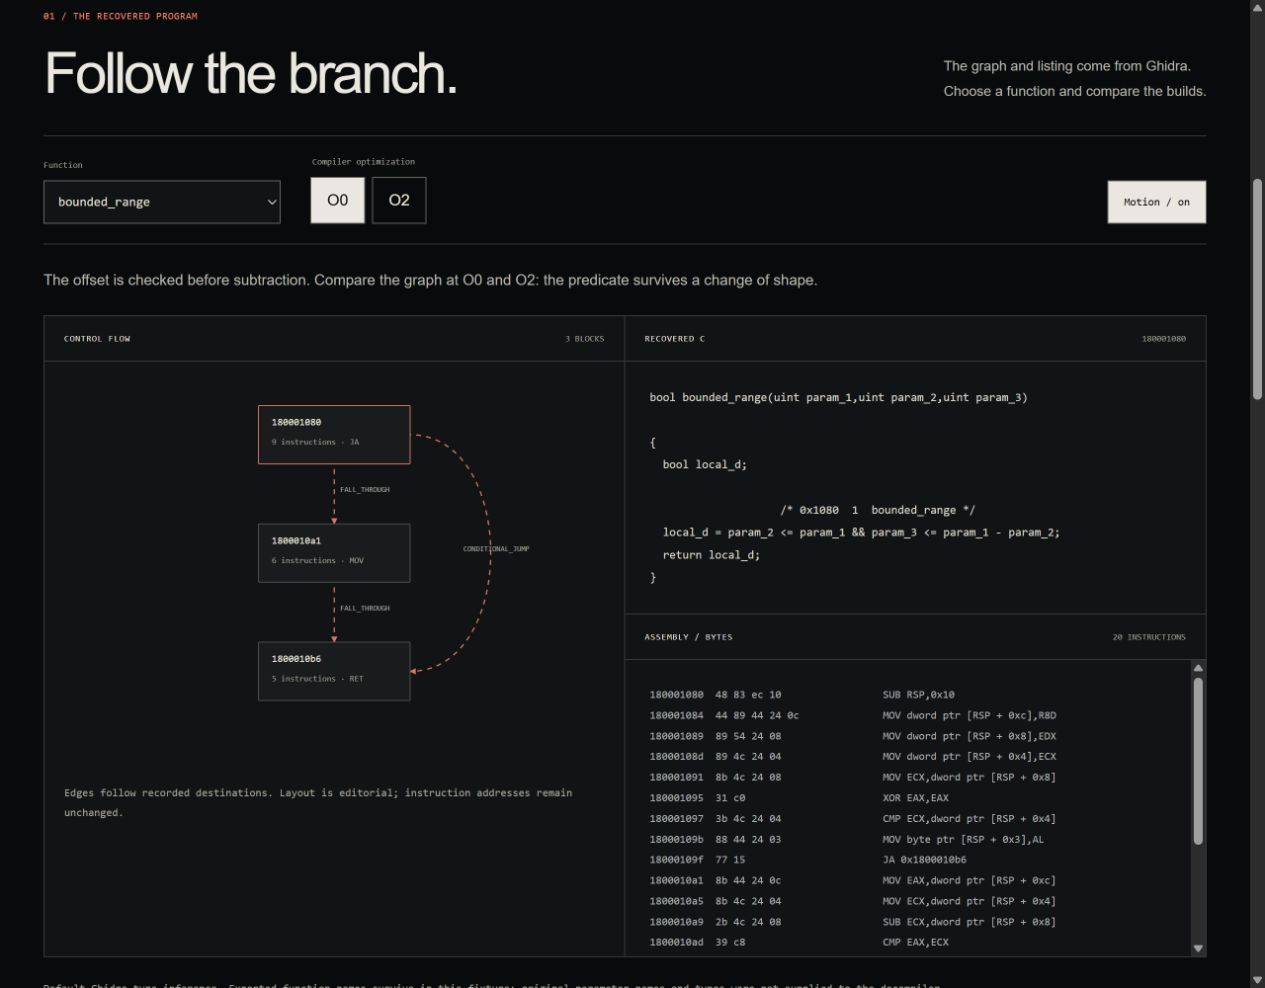Toggle the Motion / on button

[x=1156, y=202]
